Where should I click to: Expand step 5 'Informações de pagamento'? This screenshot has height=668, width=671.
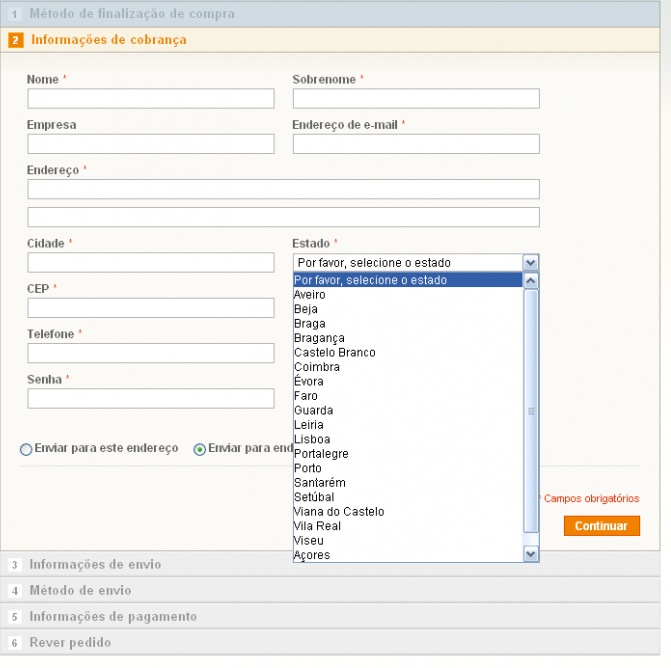(x=113, y=617)
